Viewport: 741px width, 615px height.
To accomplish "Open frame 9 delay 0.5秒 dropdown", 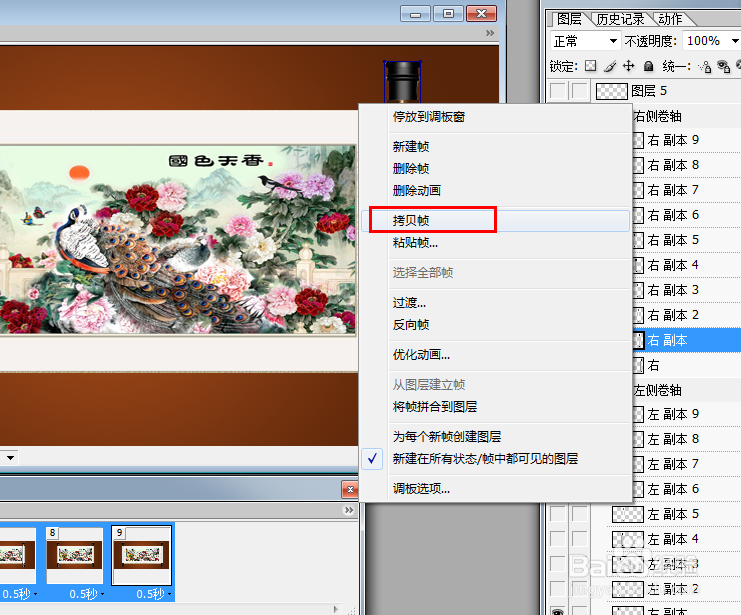I will tap(169, 594).
